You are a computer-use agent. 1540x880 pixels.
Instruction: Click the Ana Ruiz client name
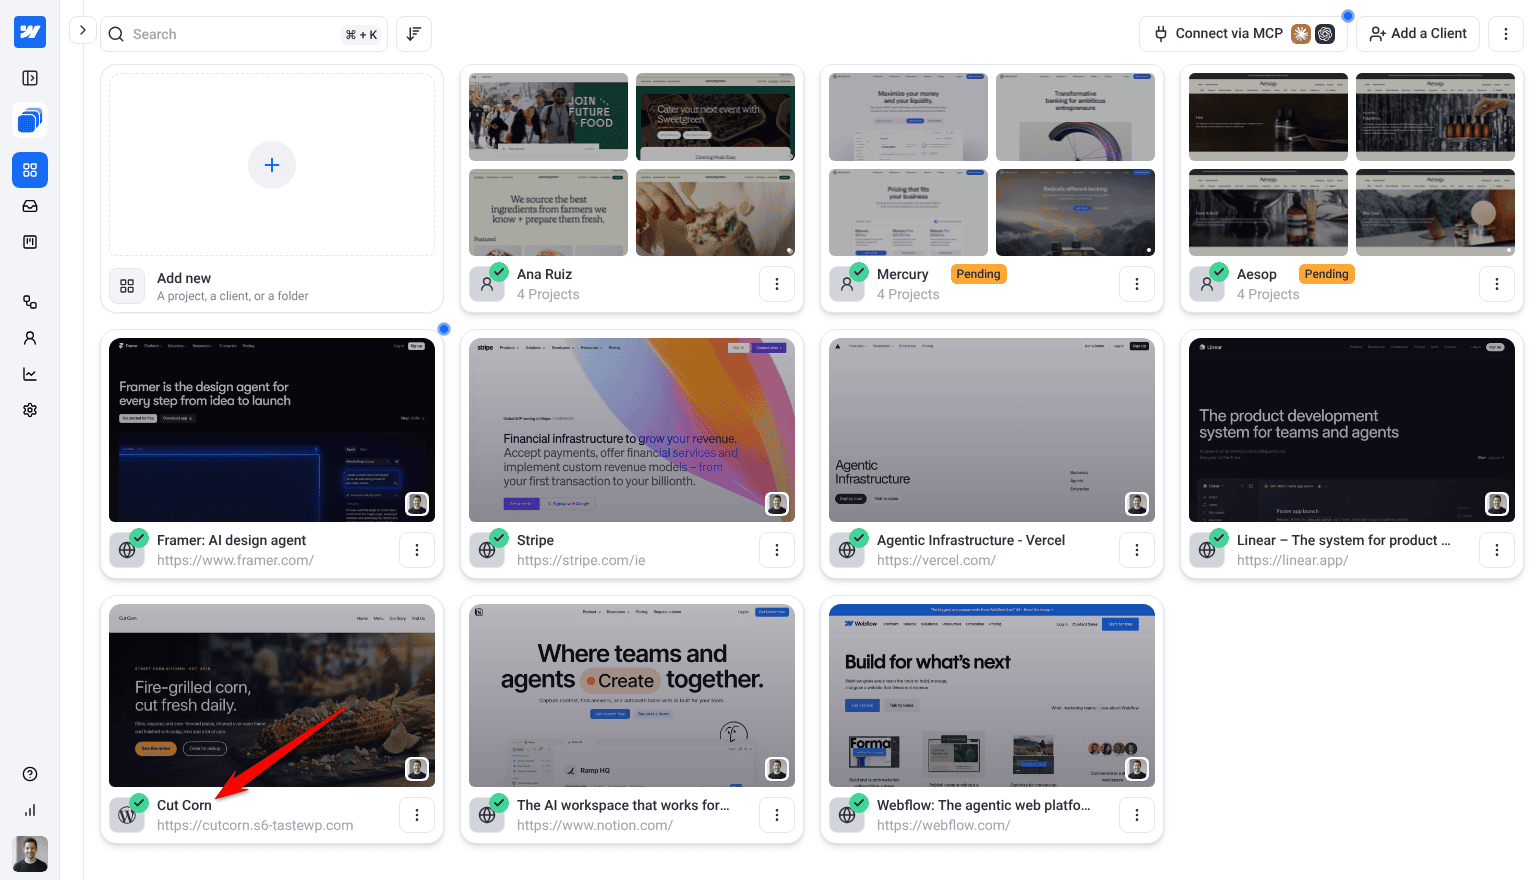(545, 274)
